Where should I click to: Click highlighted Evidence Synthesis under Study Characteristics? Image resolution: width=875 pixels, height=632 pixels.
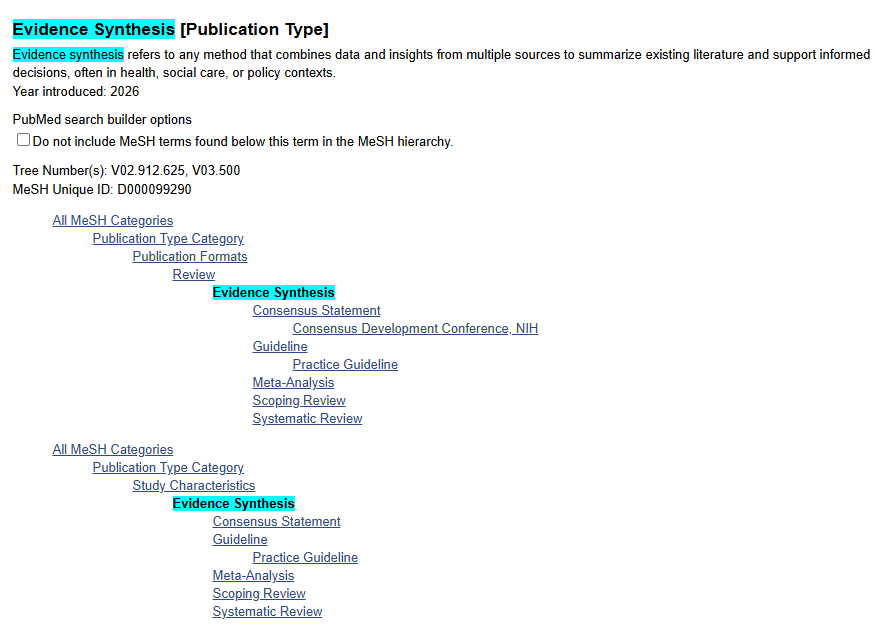233,503
